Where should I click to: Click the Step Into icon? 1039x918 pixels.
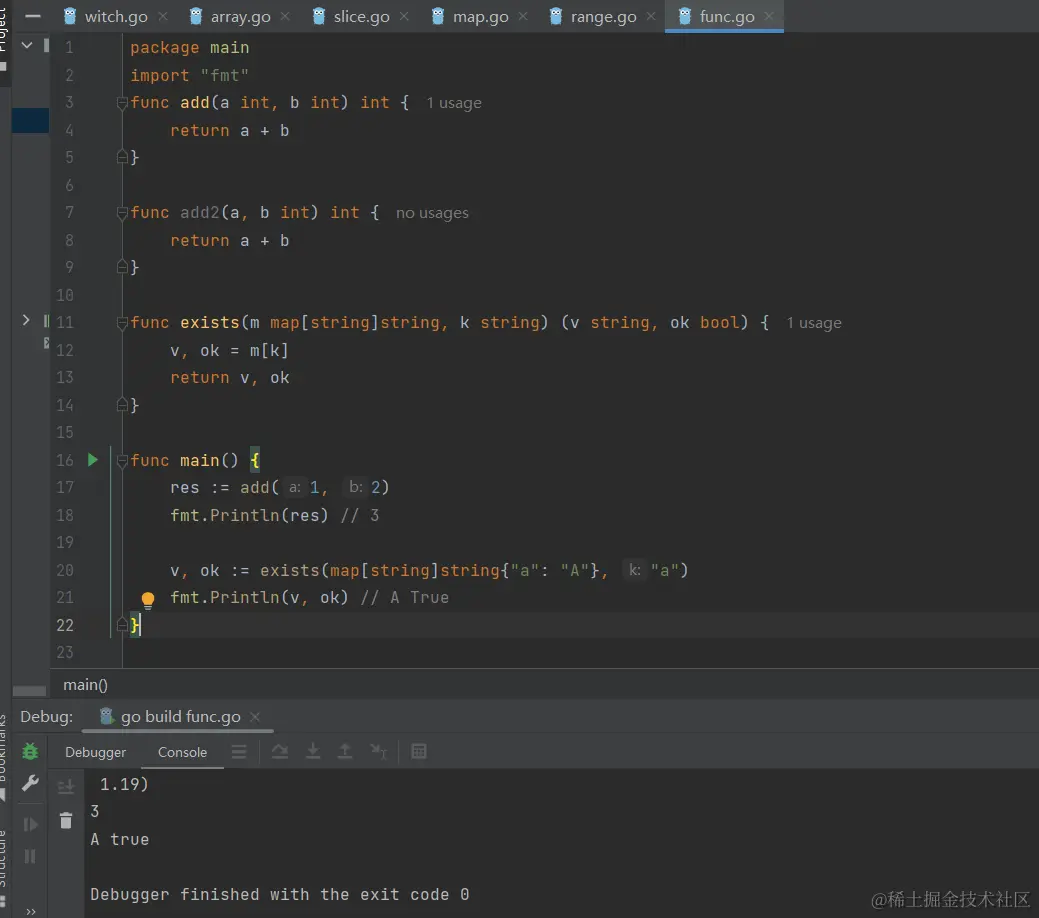tap(313, 752)
